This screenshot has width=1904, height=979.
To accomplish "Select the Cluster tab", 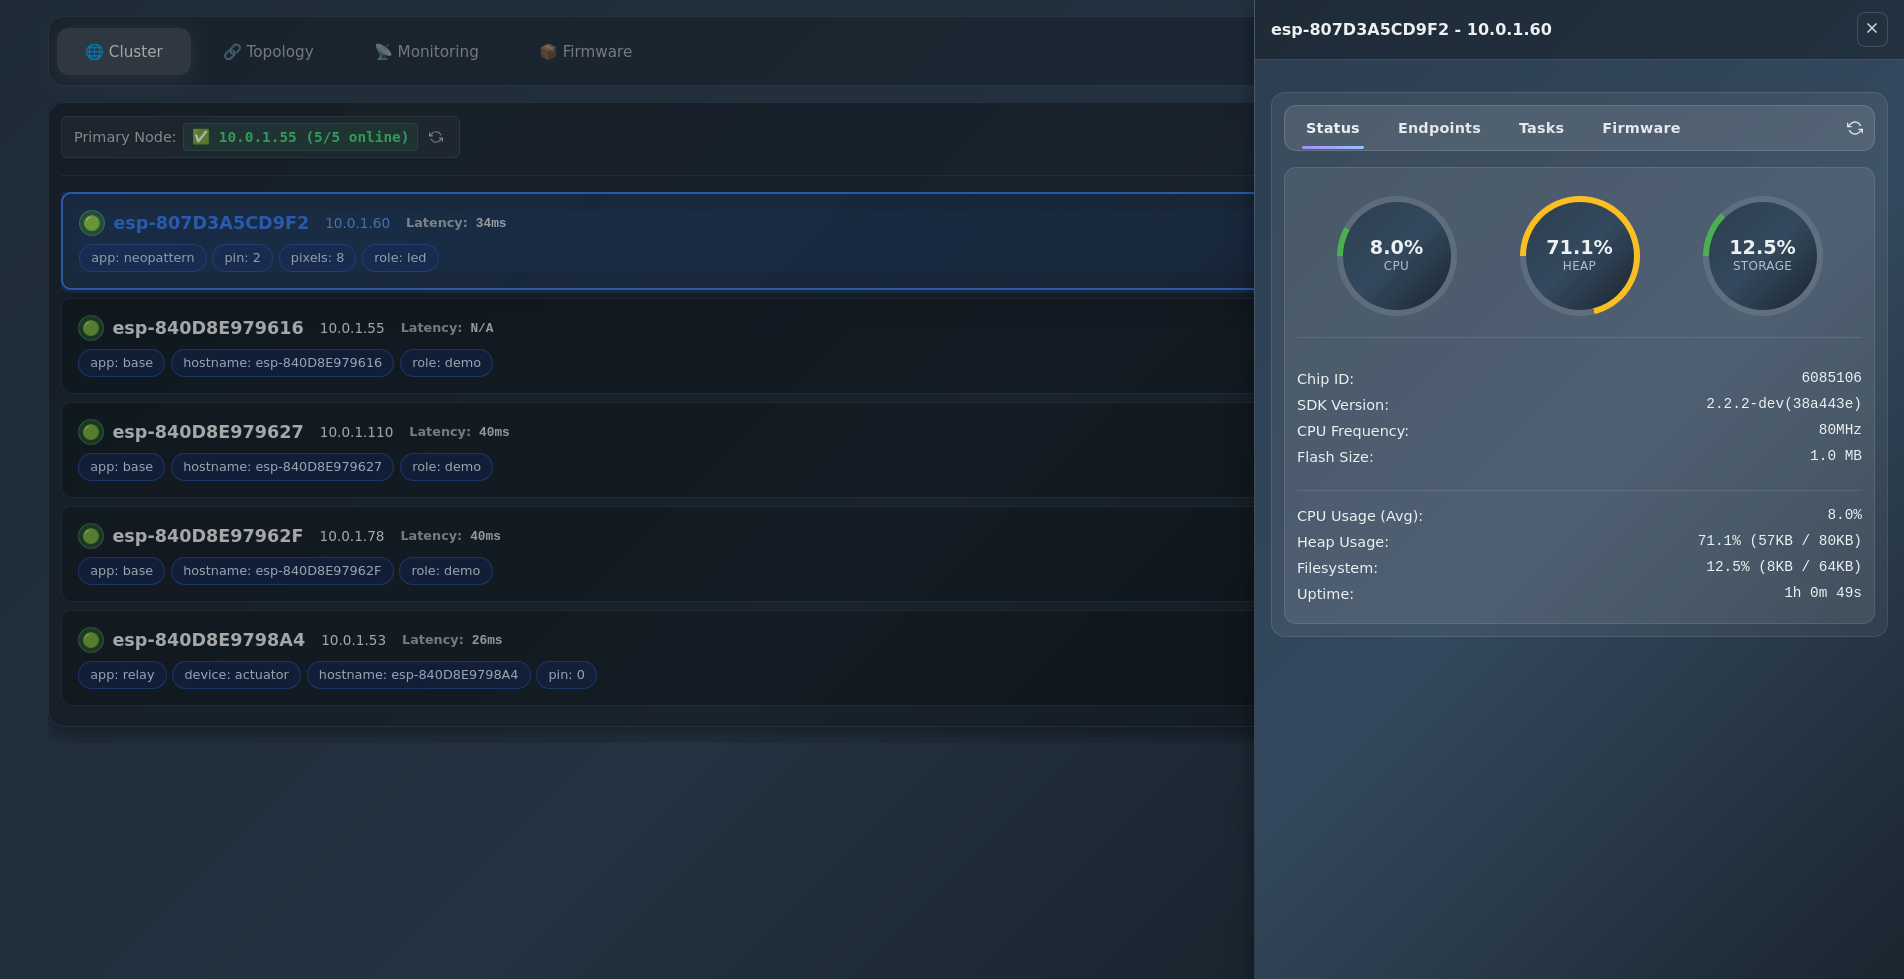I will coord(124,52).
